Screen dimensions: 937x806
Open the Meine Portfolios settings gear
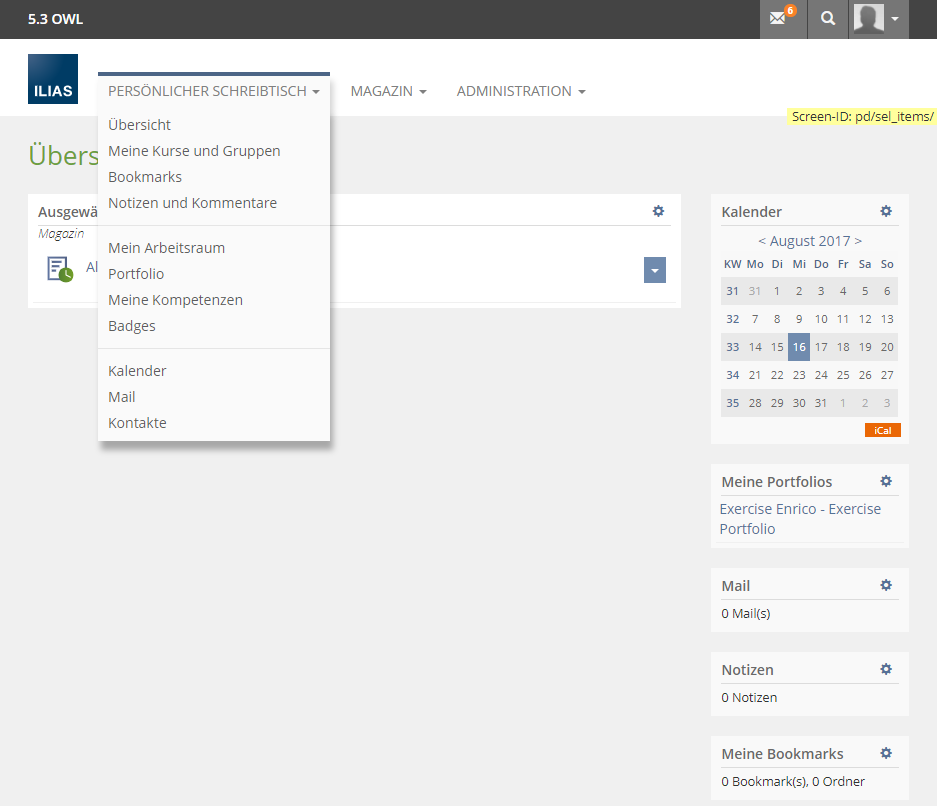[x=885, y=481]
